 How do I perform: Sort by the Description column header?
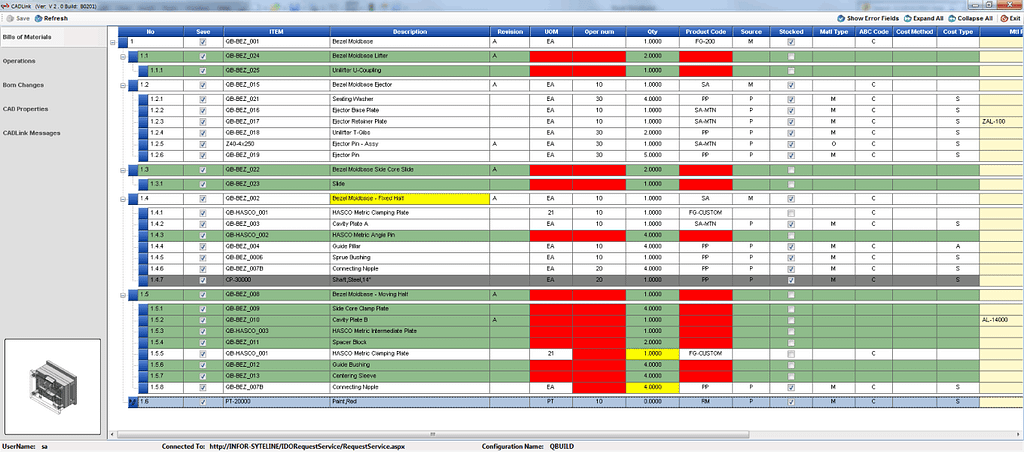410,31
